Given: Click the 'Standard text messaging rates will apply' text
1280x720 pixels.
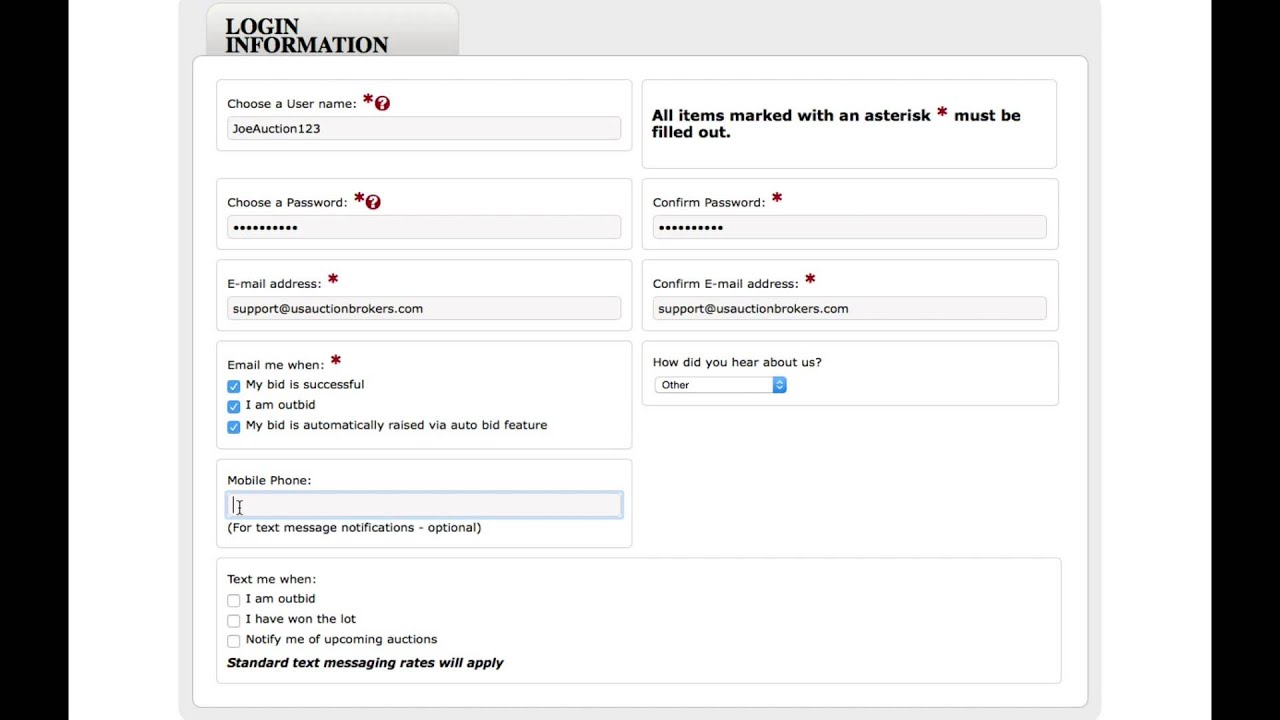Looking at the screenshot, I should point(365,662).
